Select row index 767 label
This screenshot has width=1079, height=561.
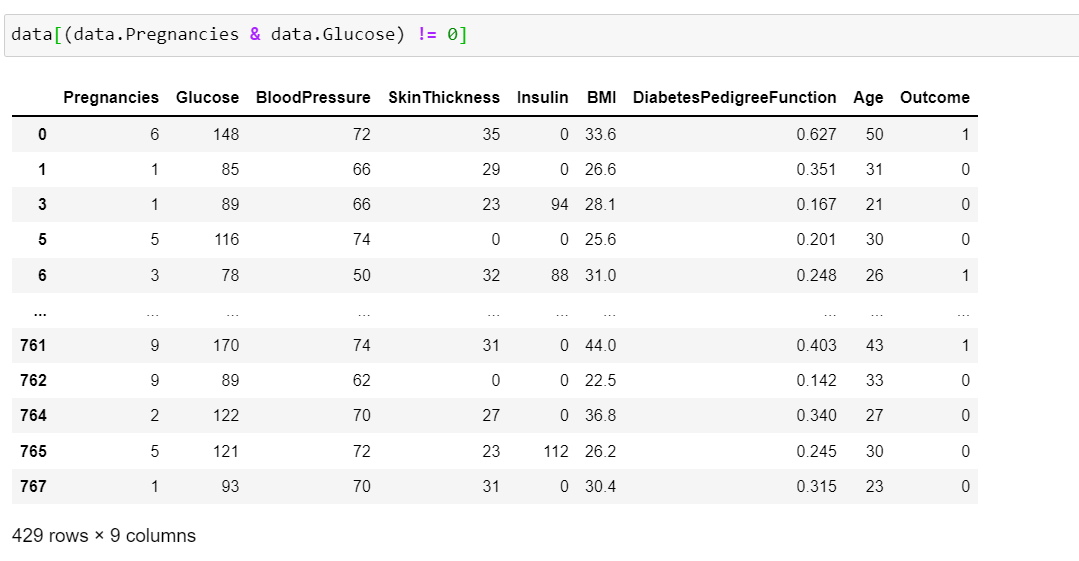coord(33,486)
